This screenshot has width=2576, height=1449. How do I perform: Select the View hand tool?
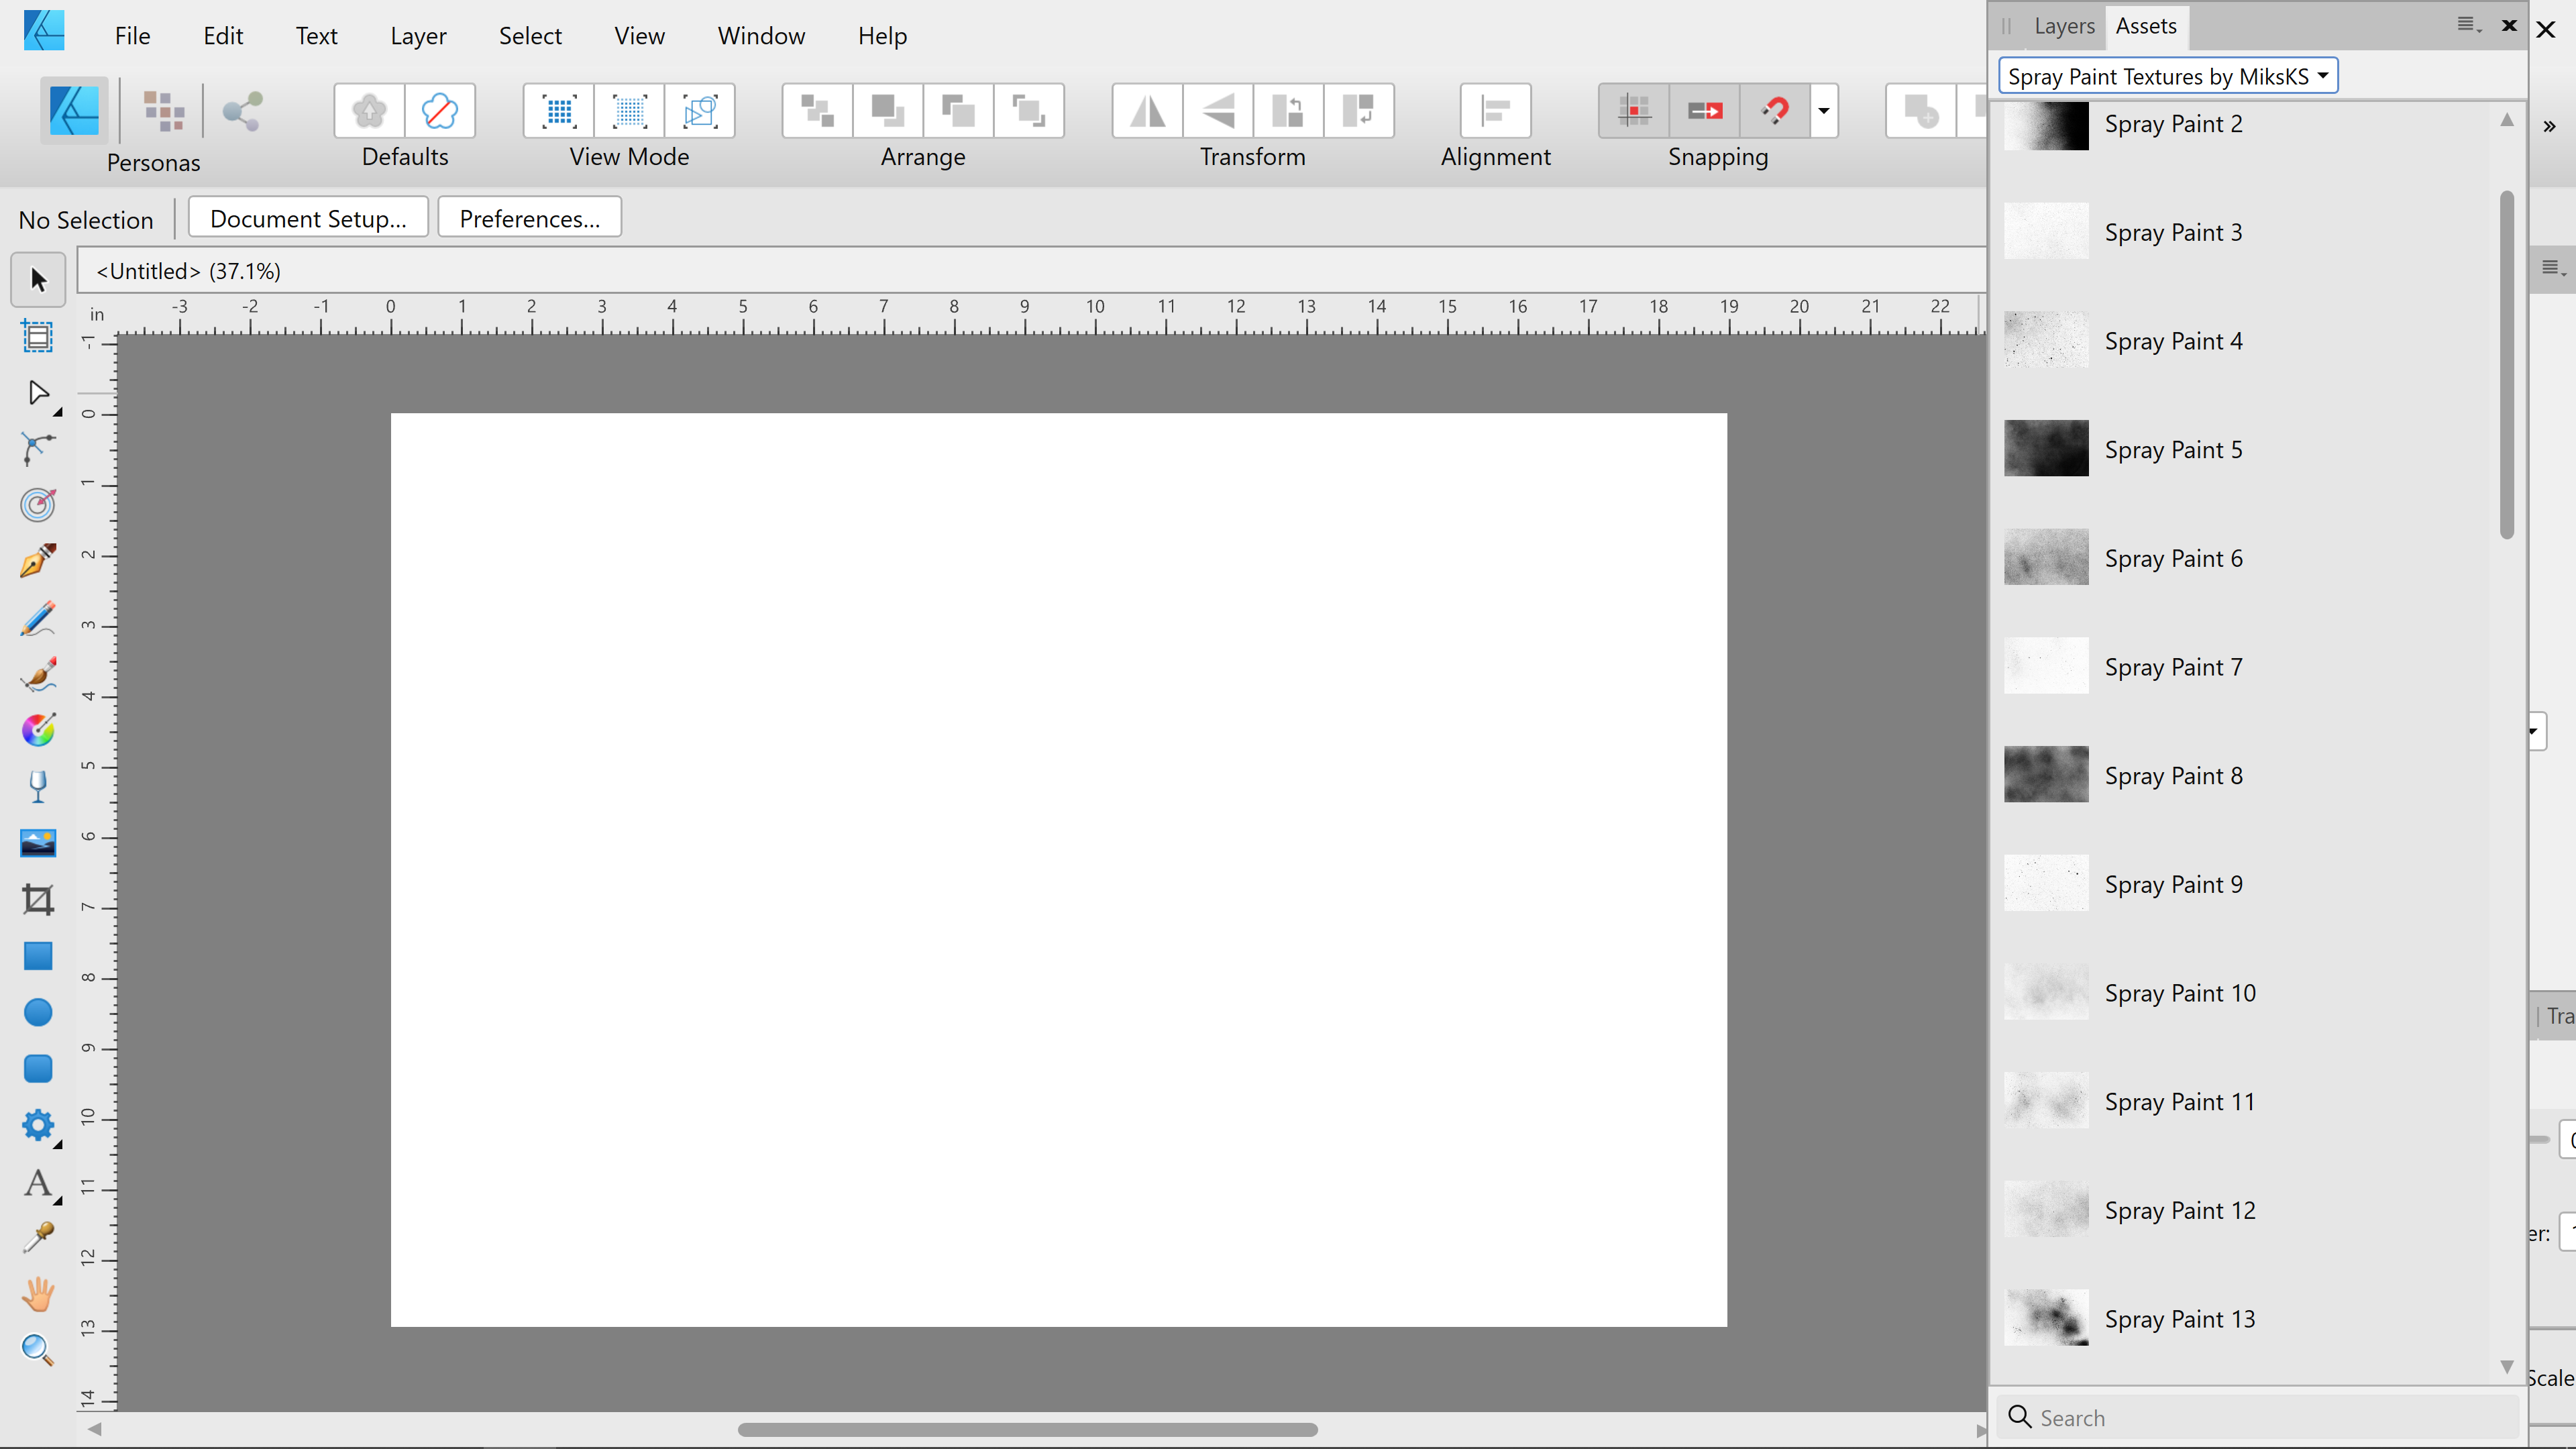tap(38, 1294)
